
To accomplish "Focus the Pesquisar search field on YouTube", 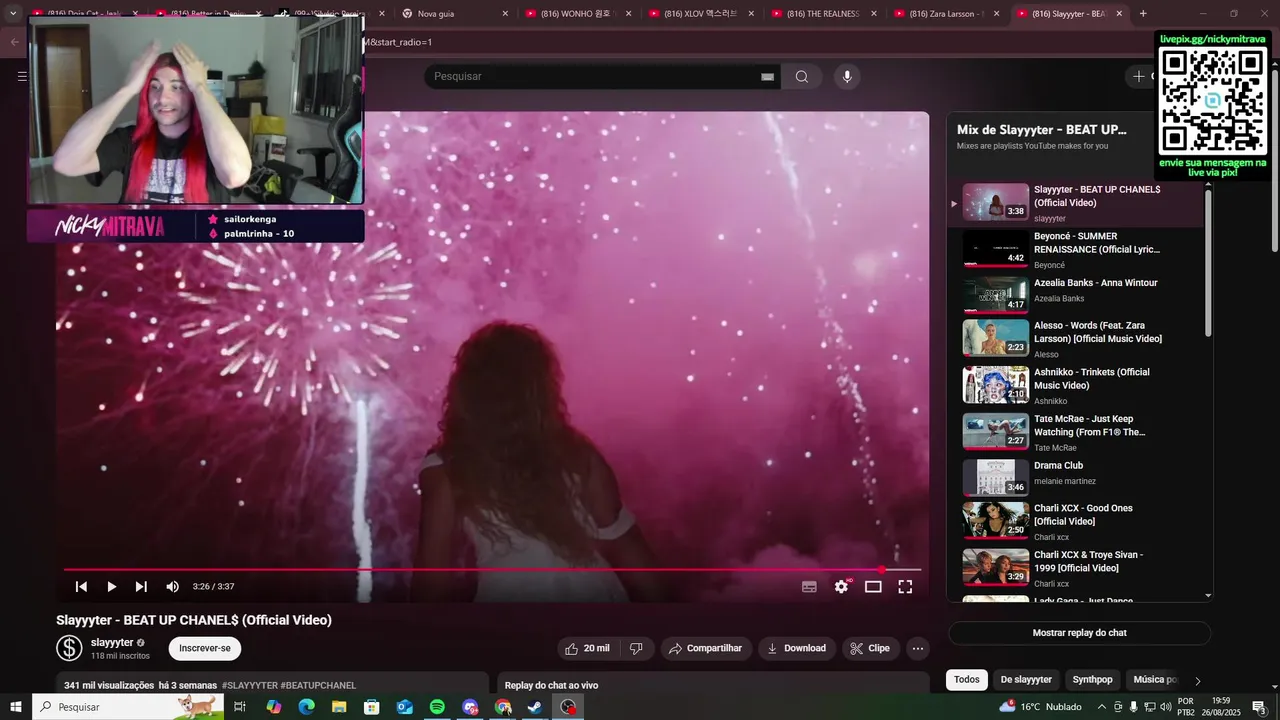I will pos(596,77).
